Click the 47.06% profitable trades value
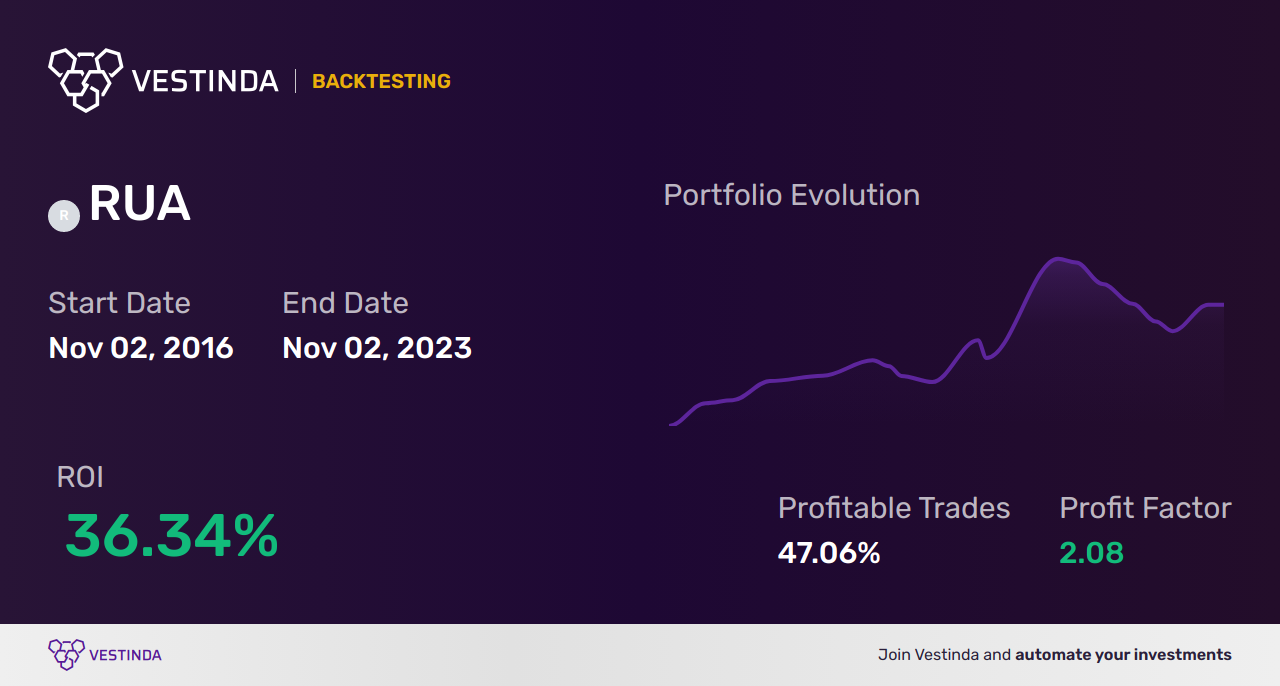 click(829, 553)
